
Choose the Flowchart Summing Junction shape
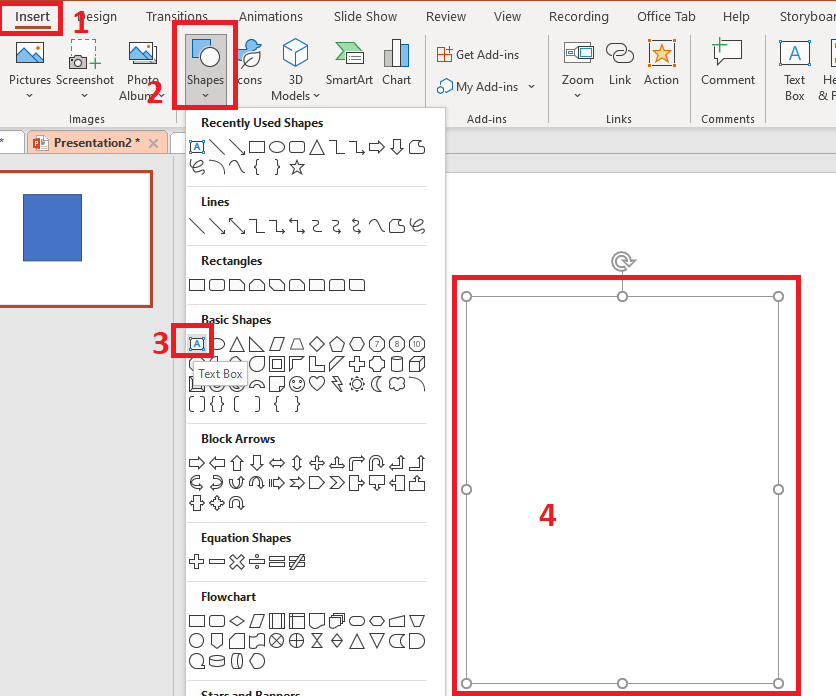pyautogui.click(x=277, y=641)
